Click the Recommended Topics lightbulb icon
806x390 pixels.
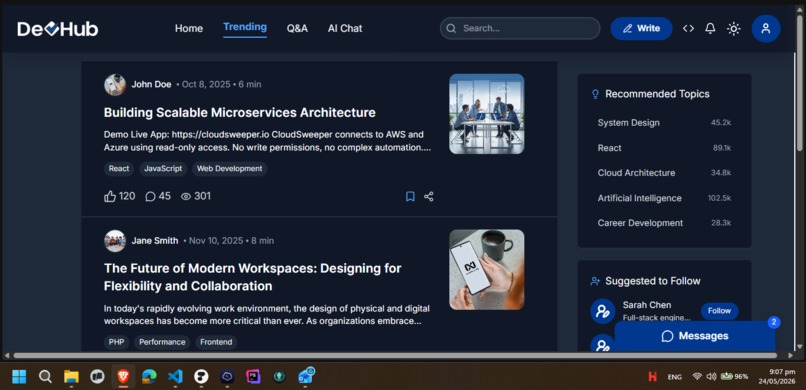[x=595, y=94]
